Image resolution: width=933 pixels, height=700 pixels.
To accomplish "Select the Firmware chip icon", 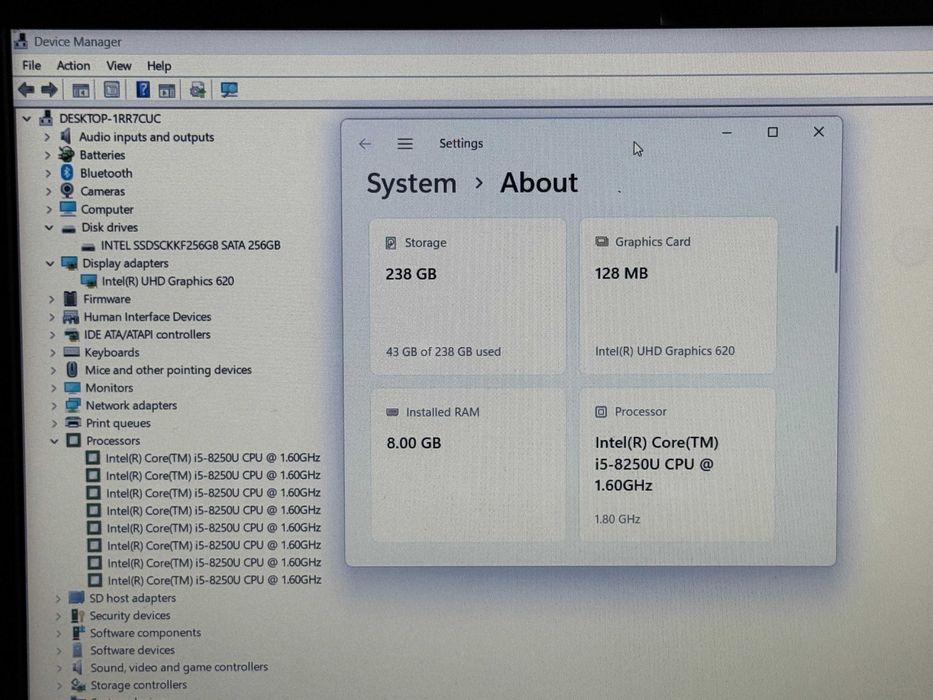I will [70, 298].
